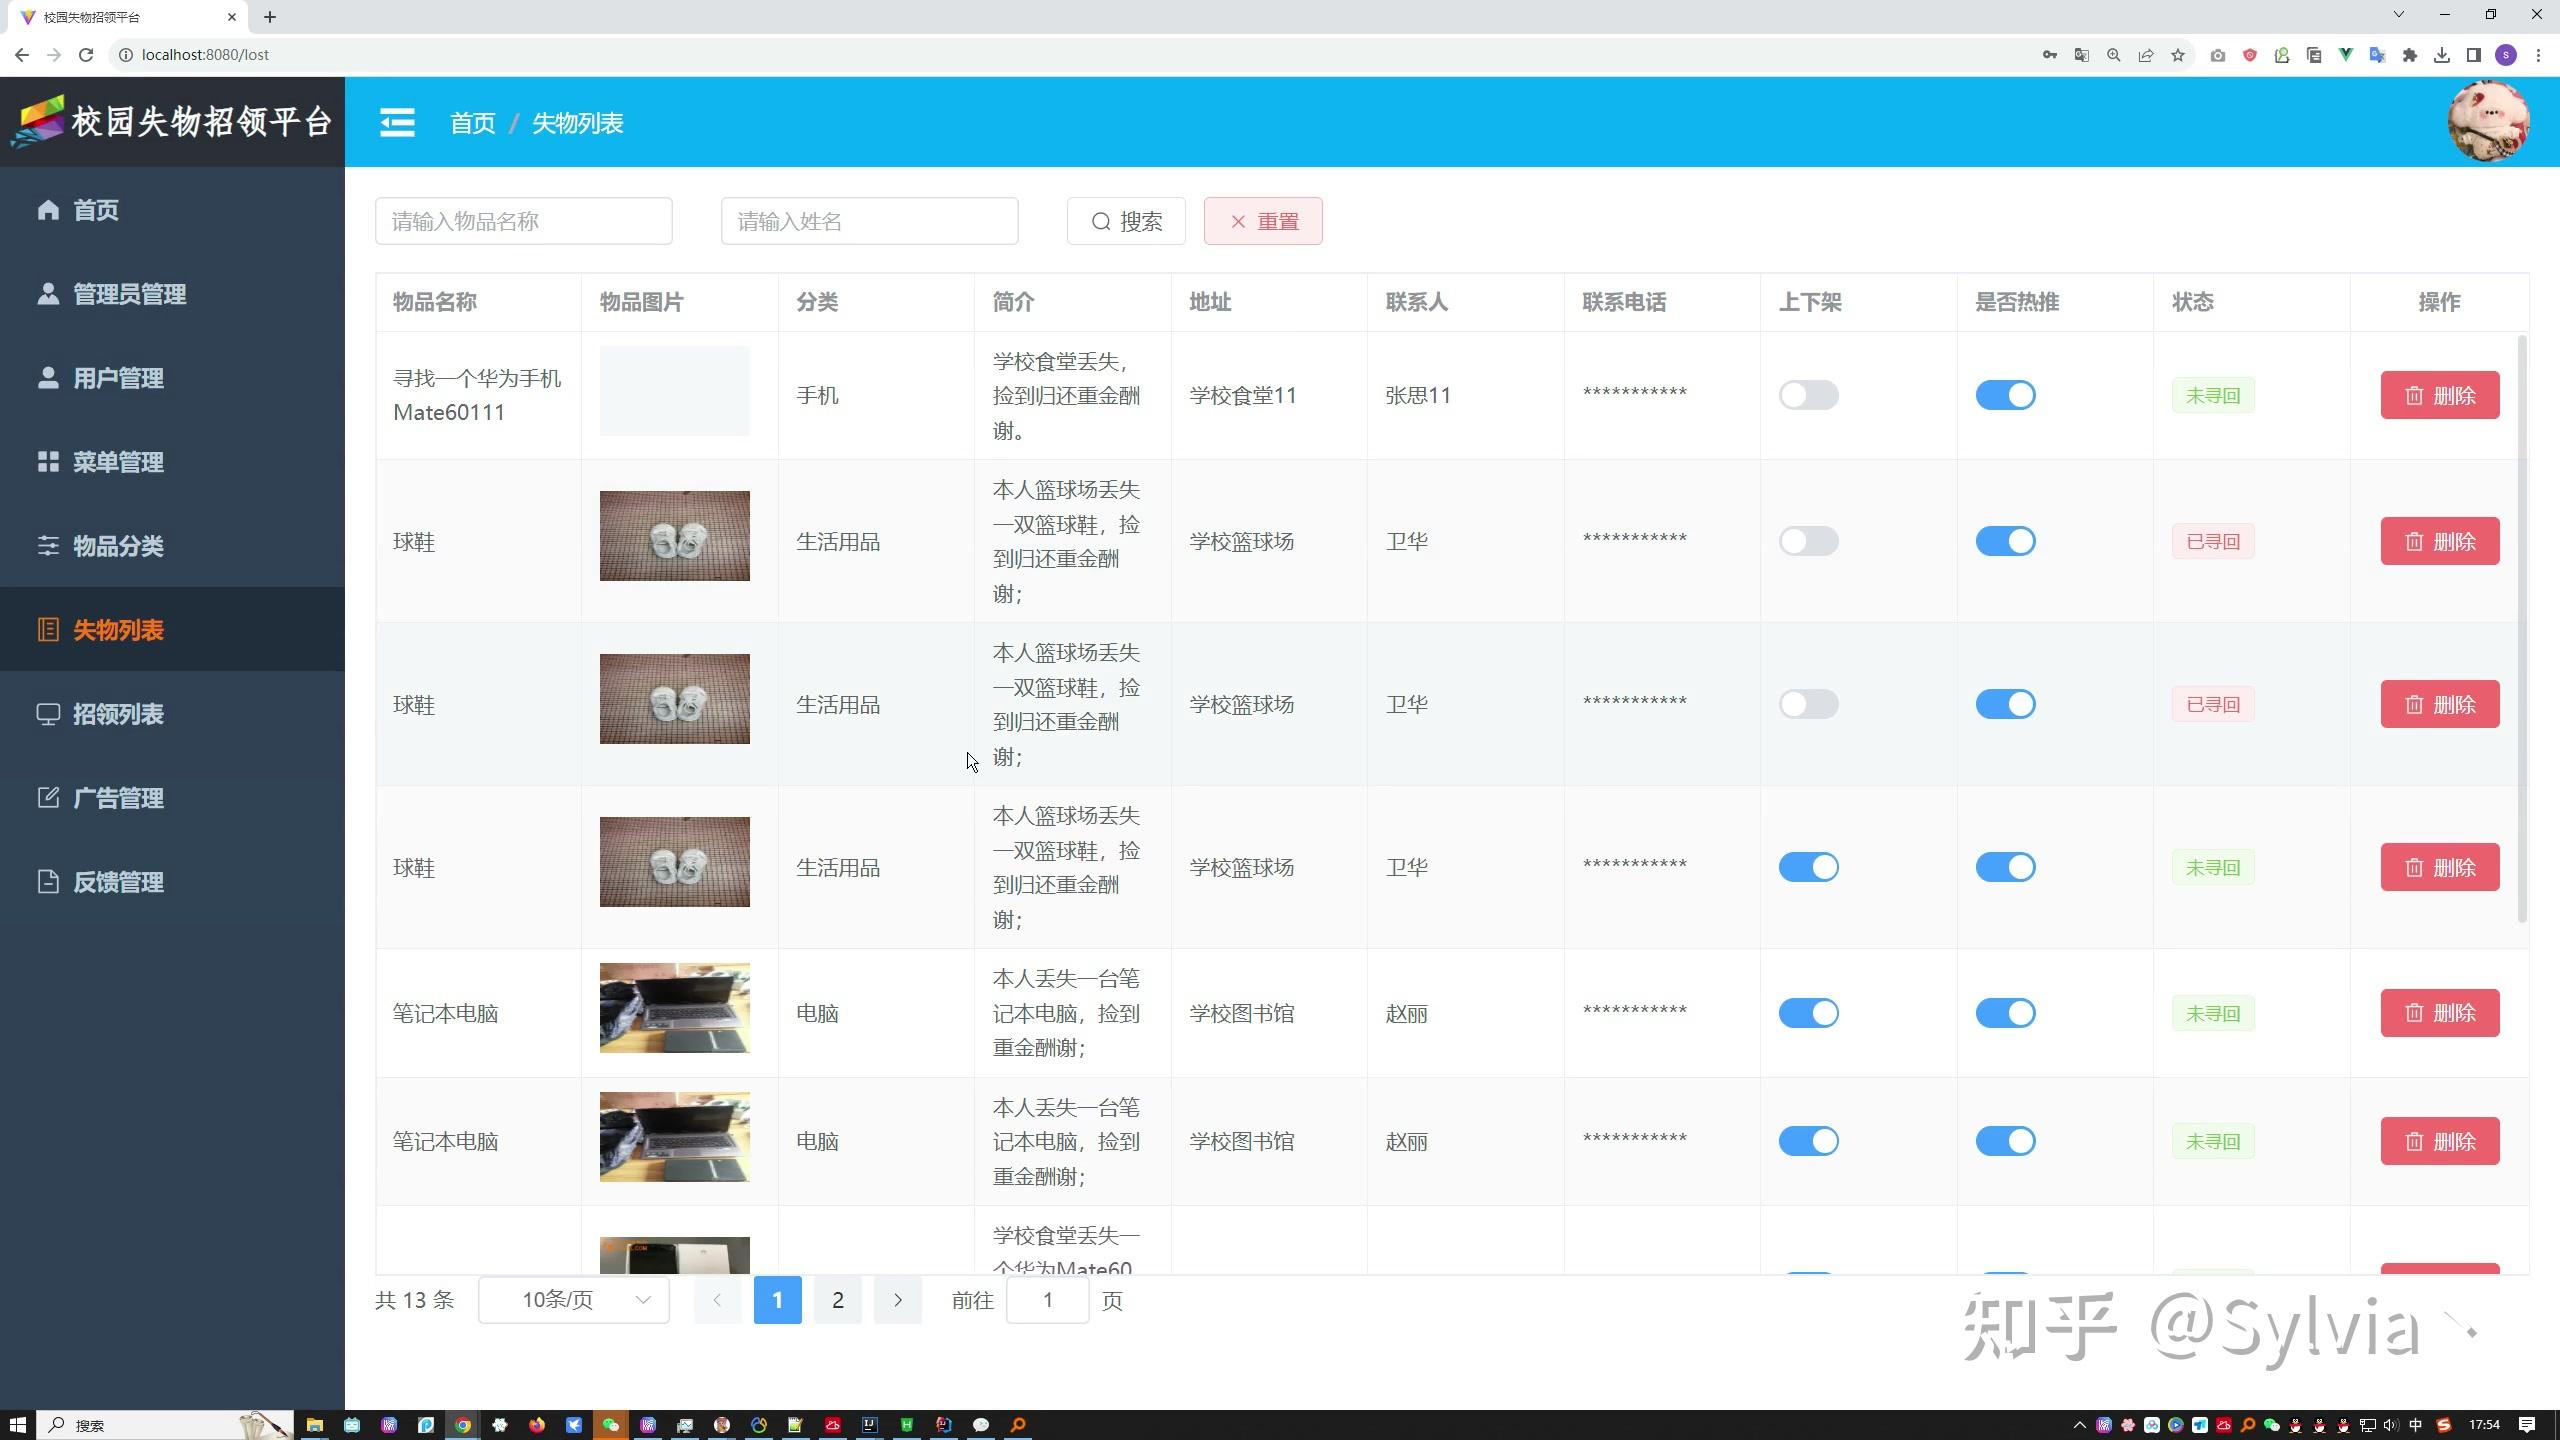
Task: Click the 搜索 button
Action: click(1125, 221)
